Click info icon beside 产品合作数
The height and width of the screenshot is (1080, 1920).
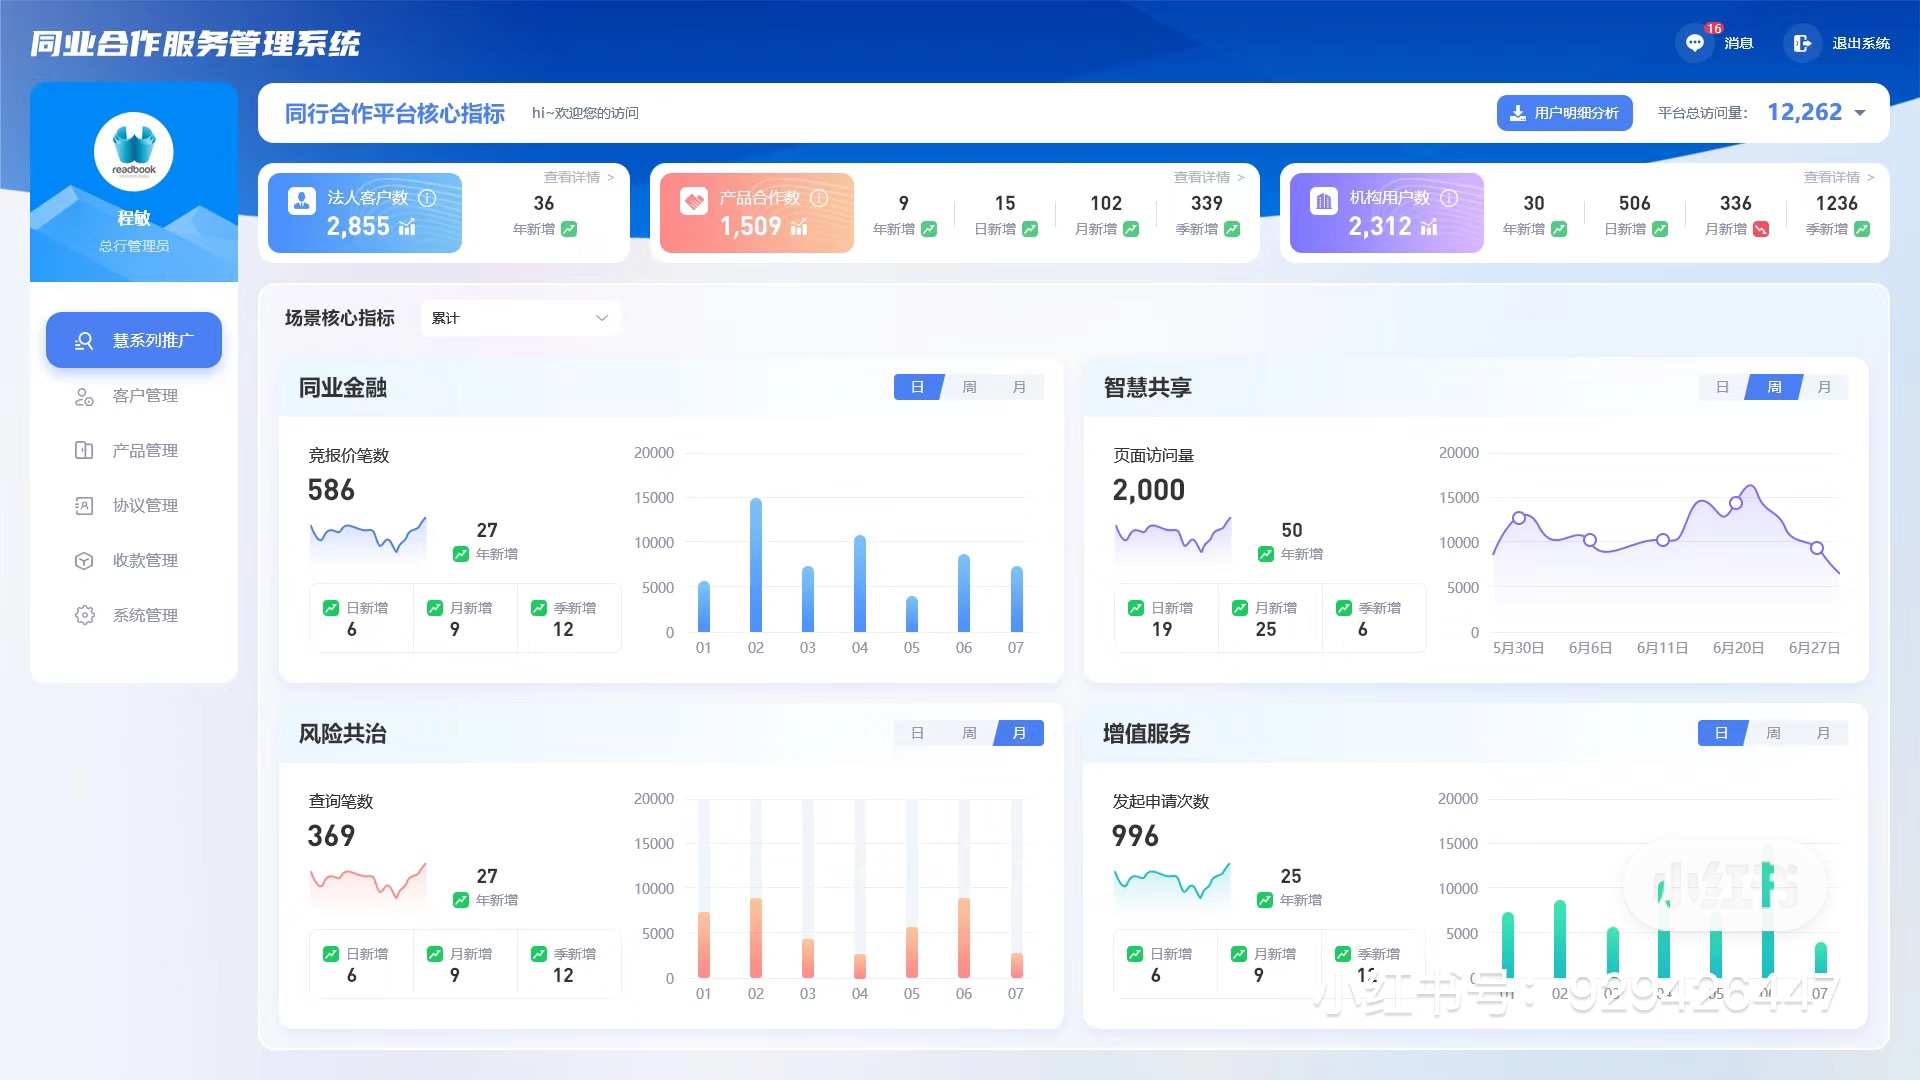point(819,198)
